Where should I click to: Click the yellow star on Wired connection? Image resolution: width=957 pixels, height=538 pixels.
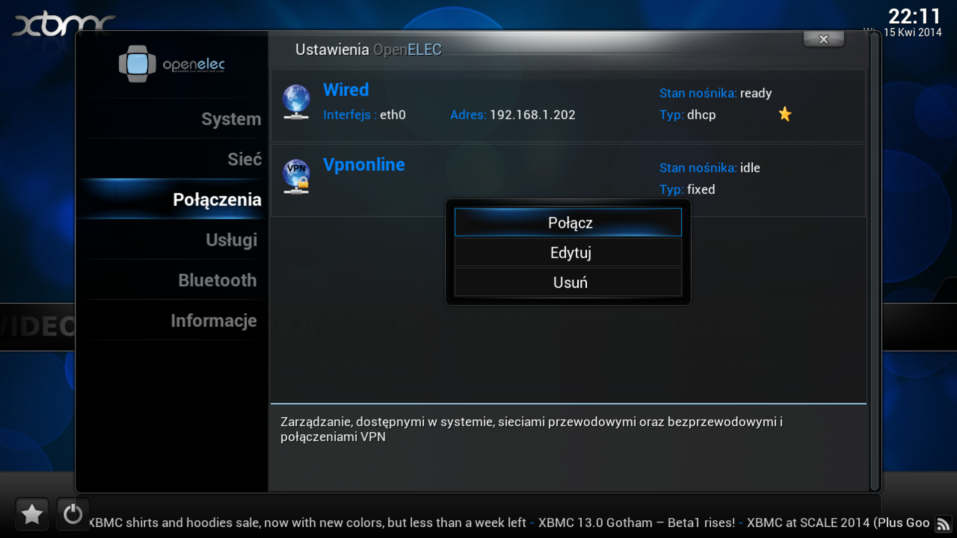785,114
